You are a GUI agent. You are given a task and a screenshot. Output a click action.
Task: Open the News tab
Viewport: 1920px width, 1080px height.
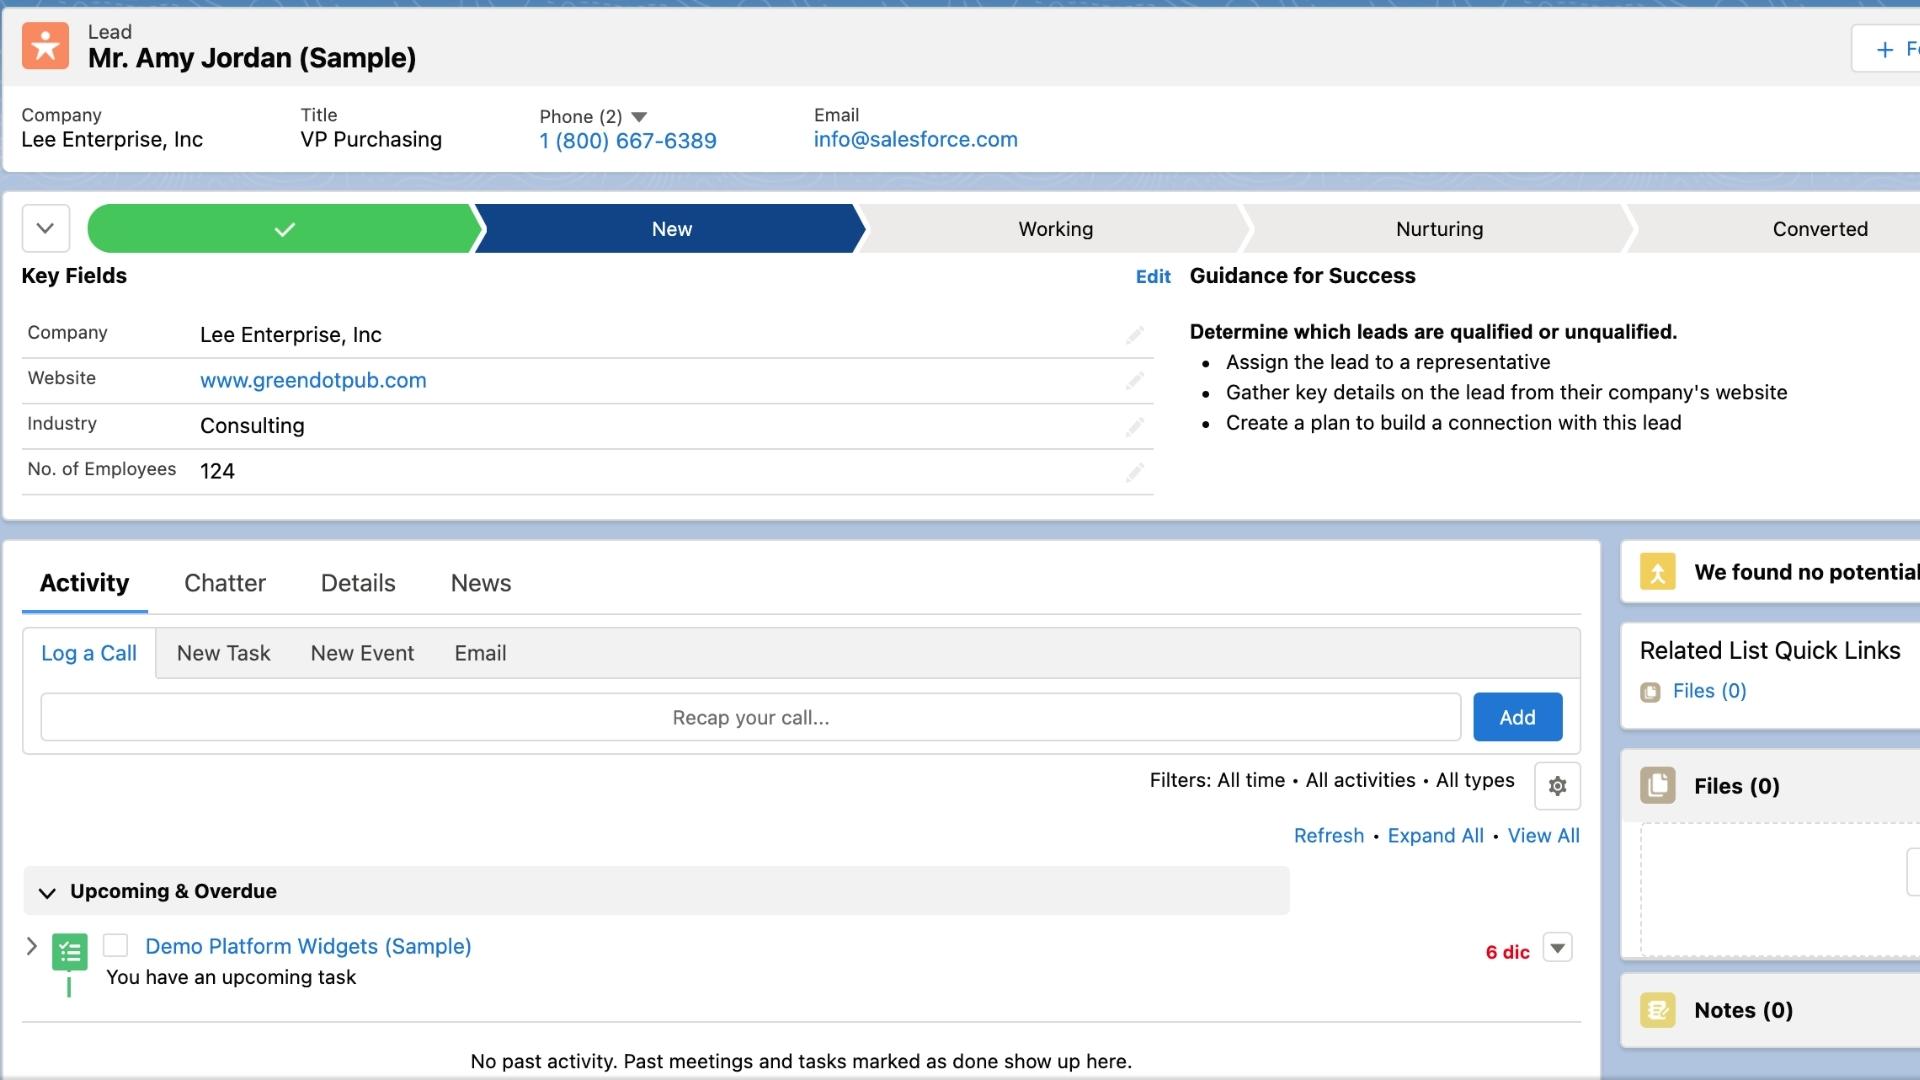tap(481, 583)
